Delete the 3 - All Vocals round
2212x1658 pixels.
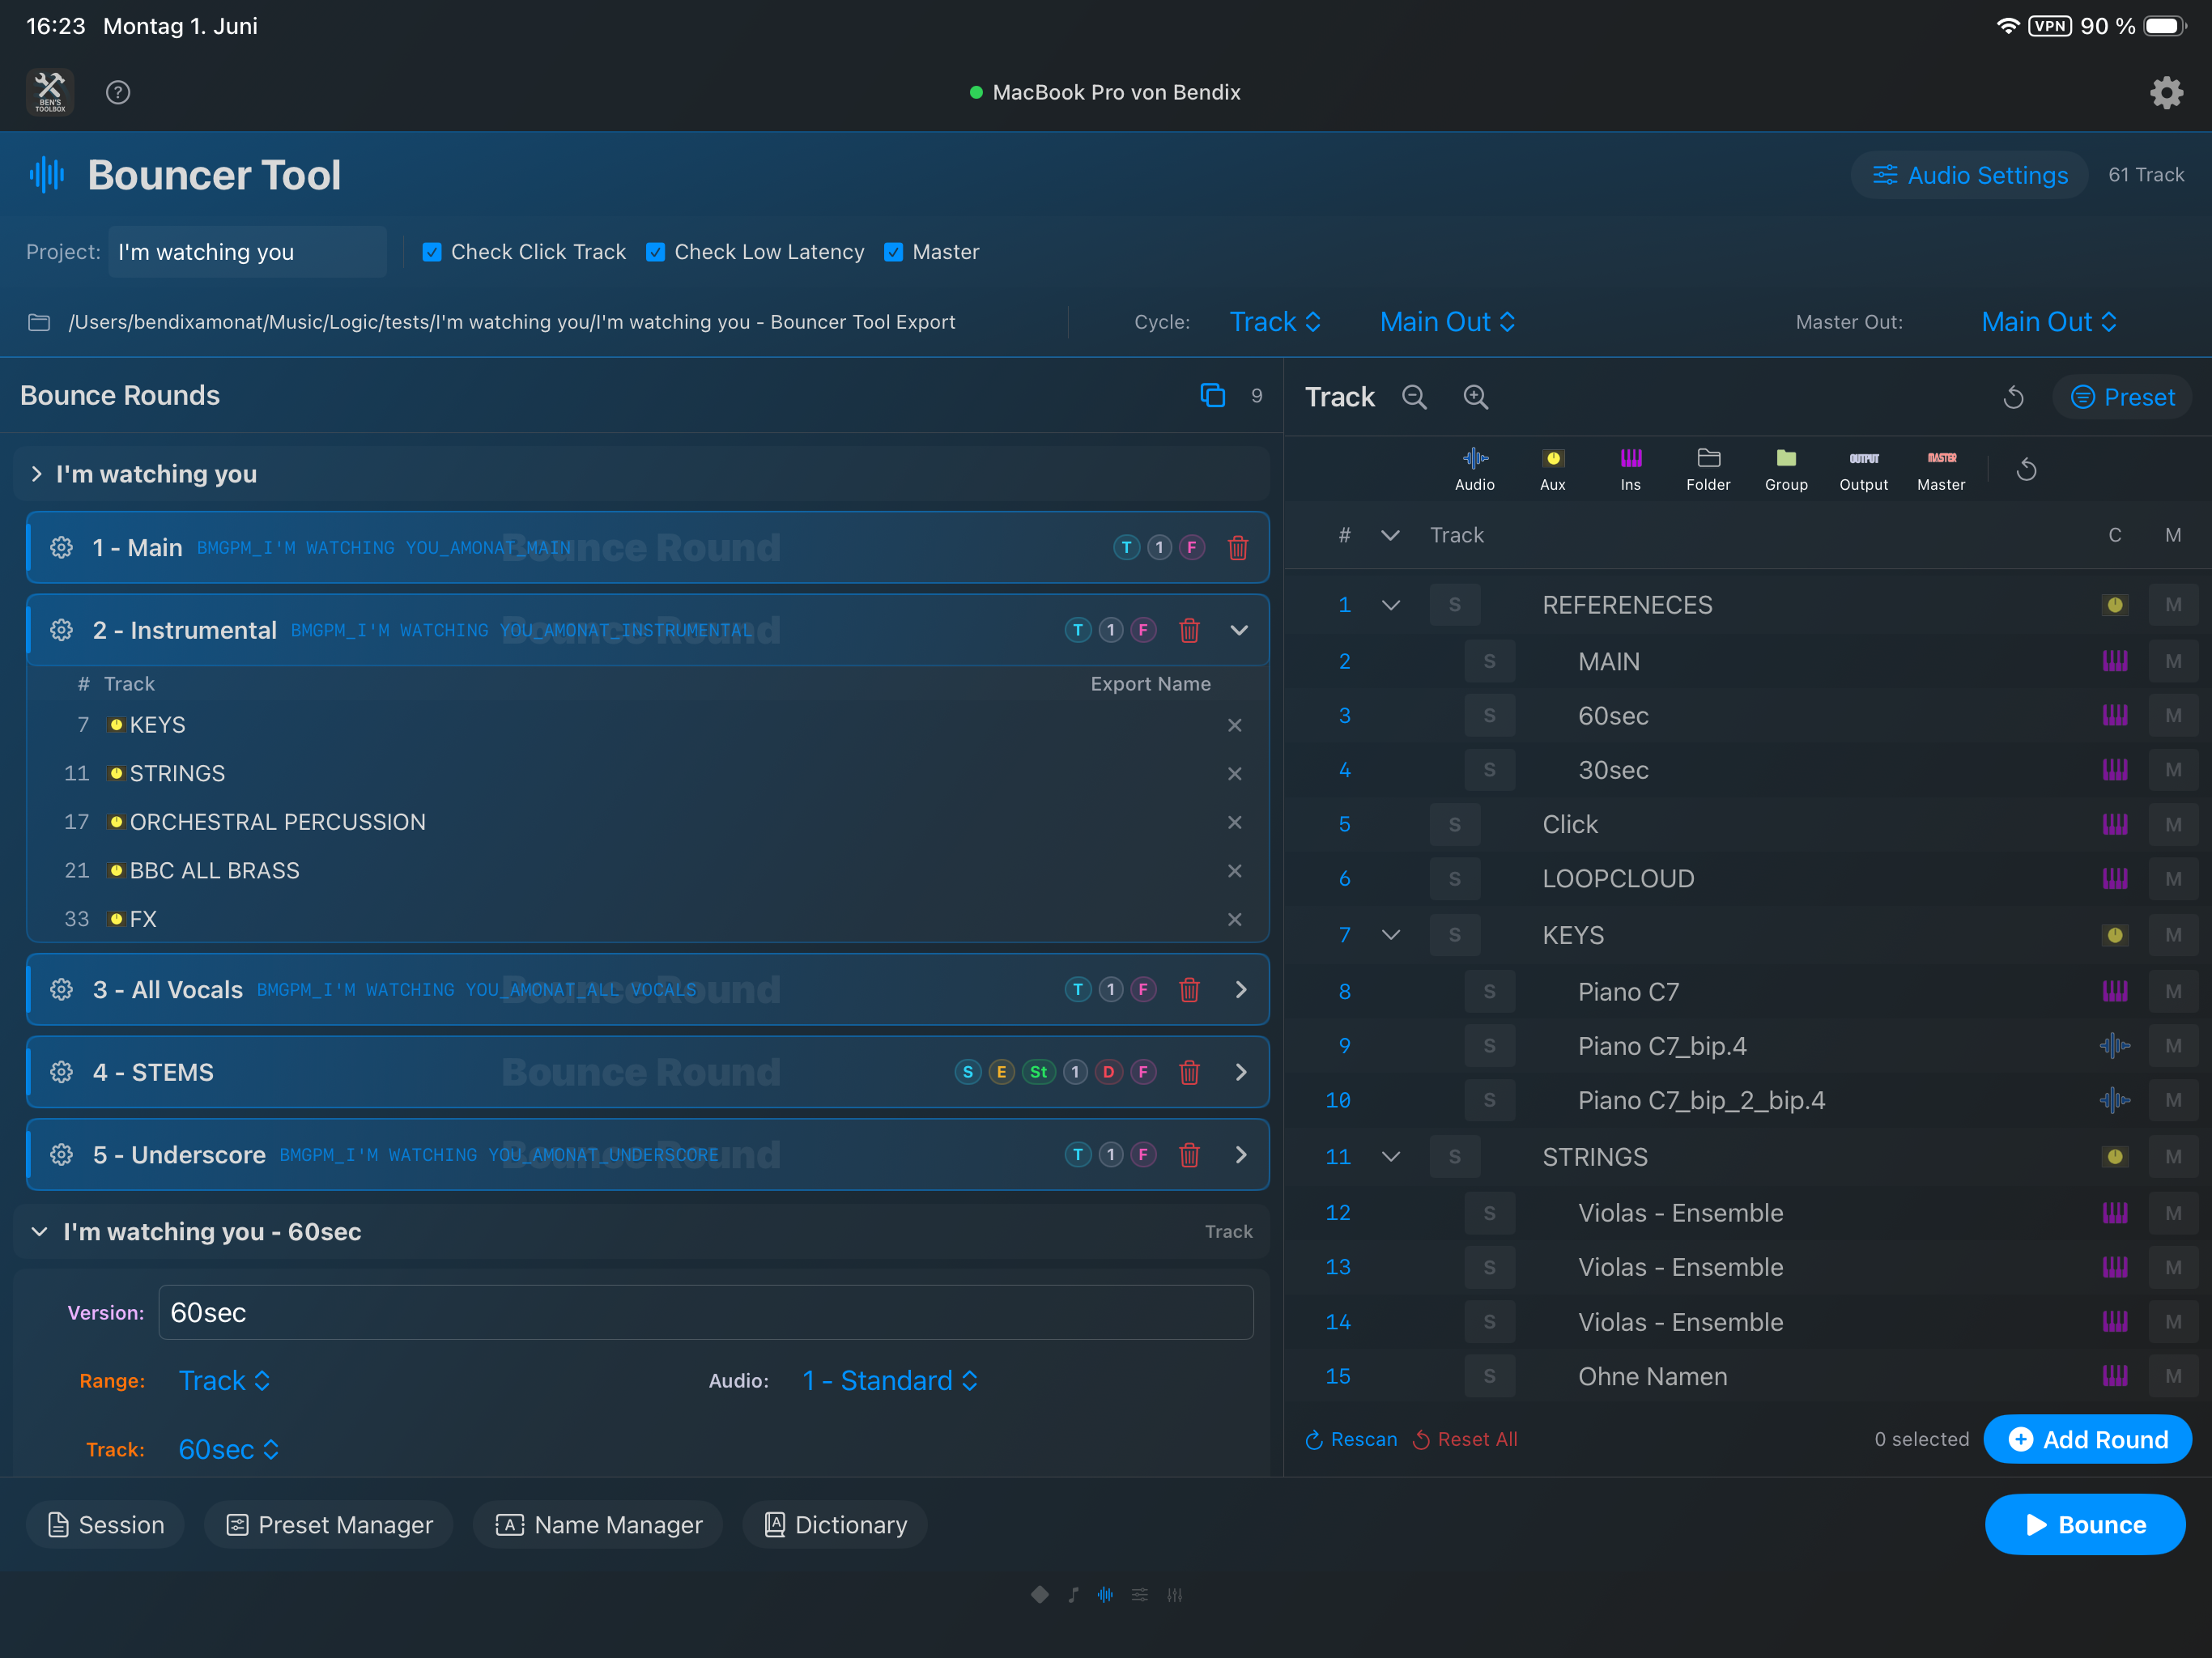[x=1189, y=990]
